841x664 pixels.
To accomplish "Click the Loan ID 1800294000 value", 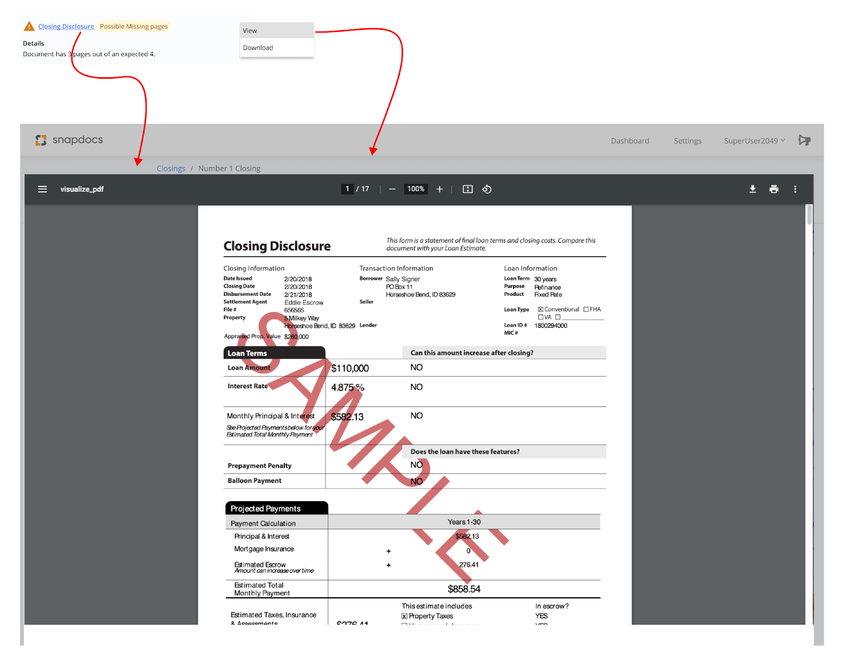I will click(551, 326).
